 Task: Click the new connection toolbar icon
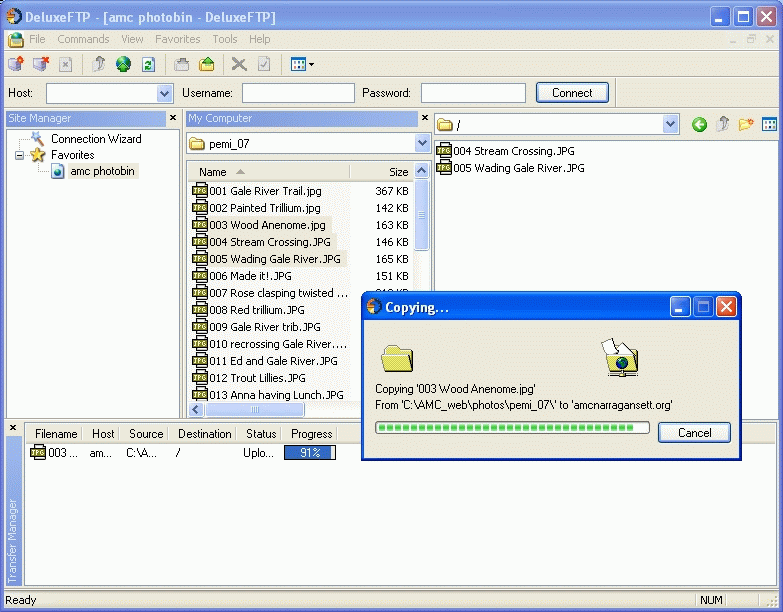click(x=16, y=65)
